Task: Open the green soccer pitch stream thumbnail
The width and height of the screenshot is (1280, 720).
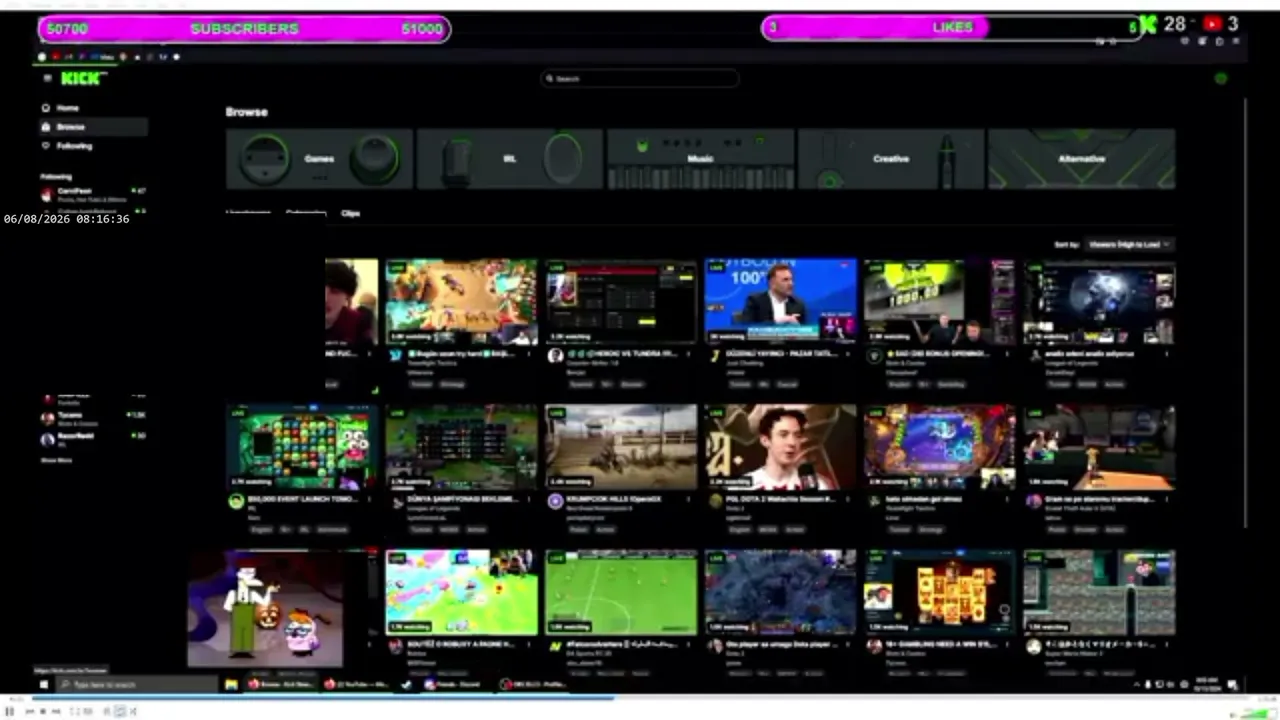Action: 621,592
